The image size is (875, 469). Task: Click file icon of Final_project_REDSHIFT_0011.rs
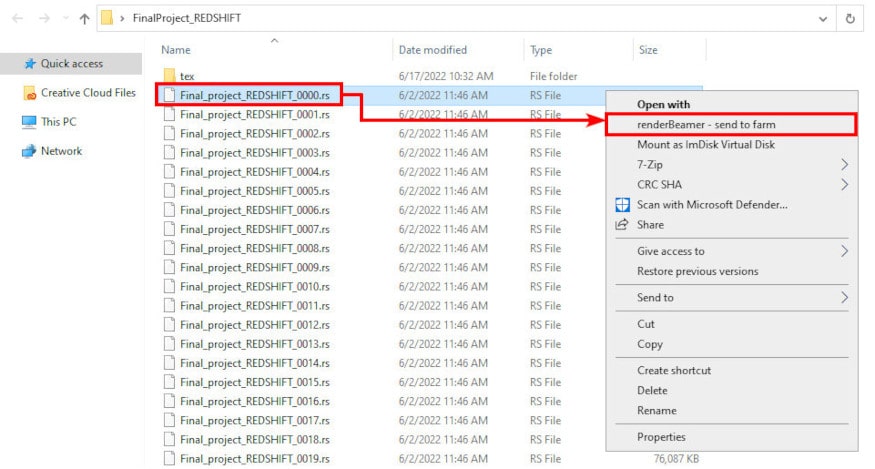pos(169,305)
